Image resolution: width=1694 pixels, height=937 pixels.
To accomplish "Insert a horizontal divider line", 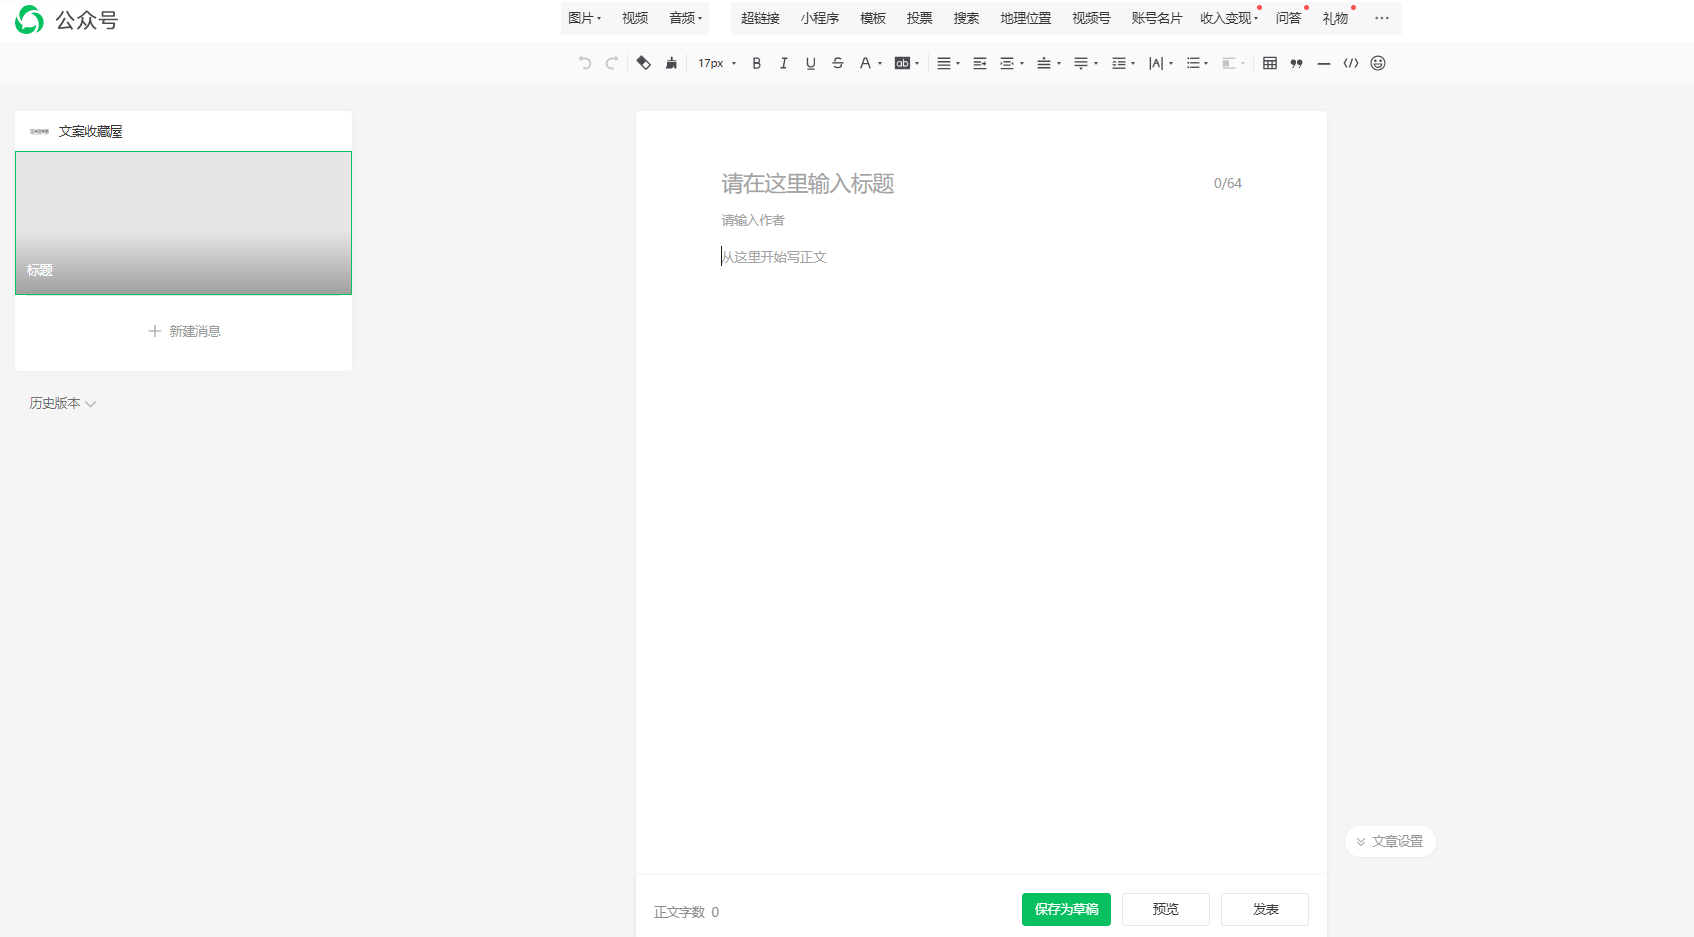I will point(1323,63).
